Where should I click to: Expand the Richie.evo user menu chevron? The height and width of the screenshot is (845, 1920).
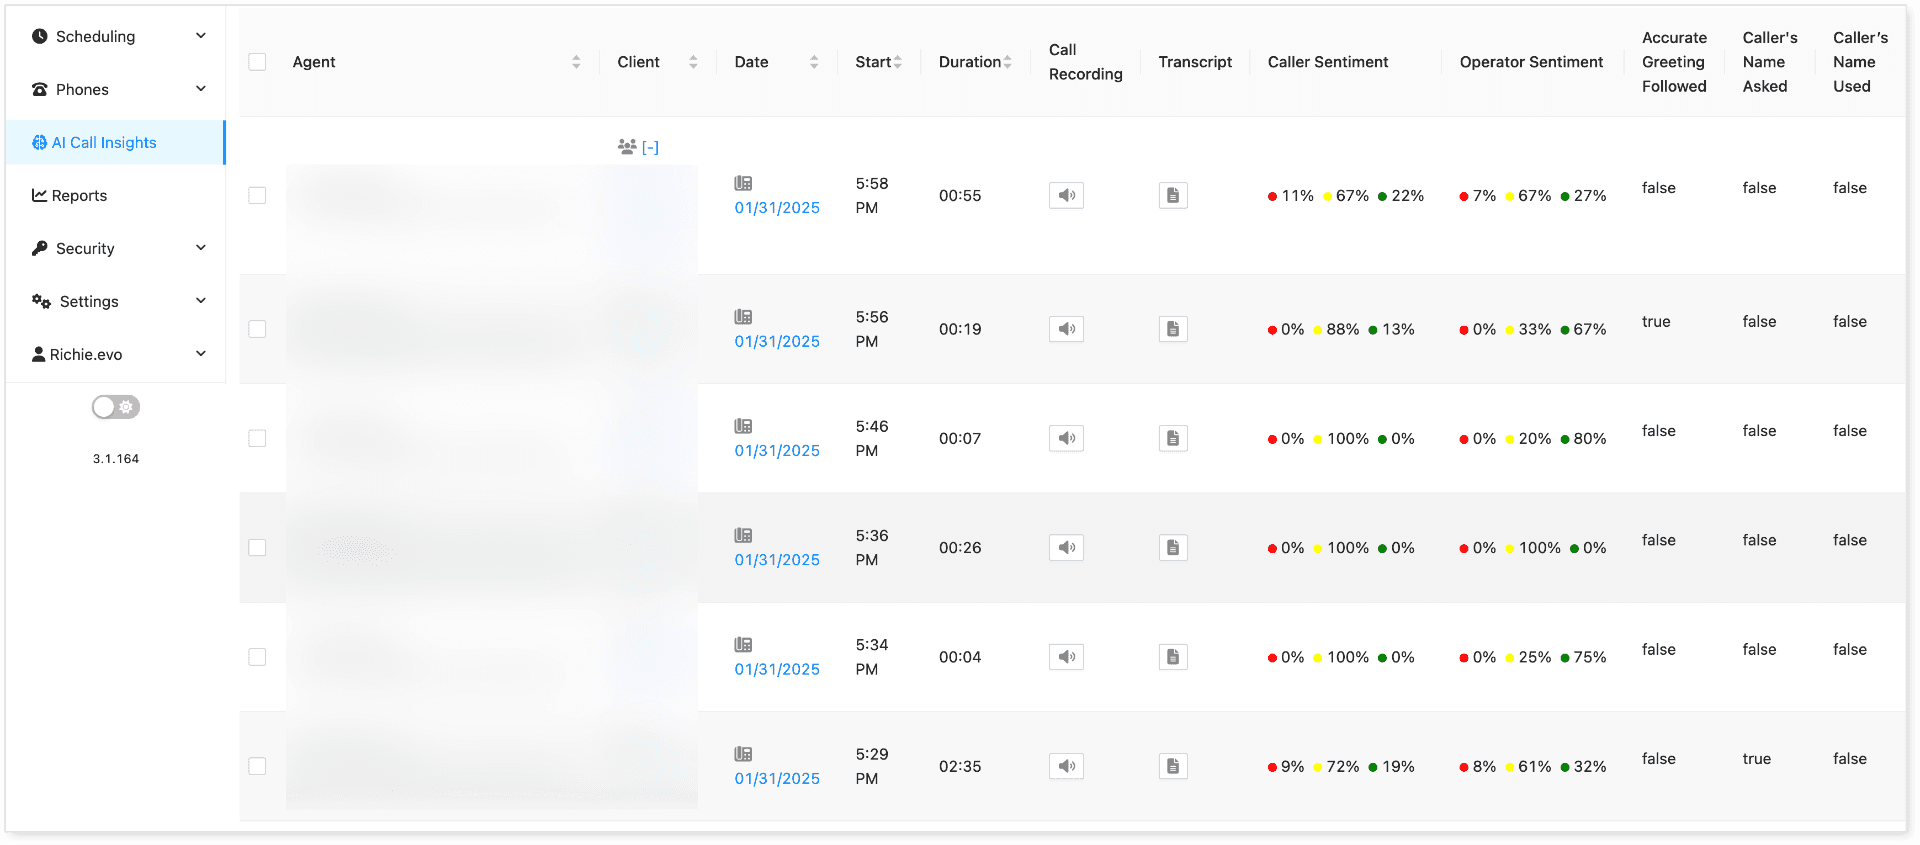(201, 354)
